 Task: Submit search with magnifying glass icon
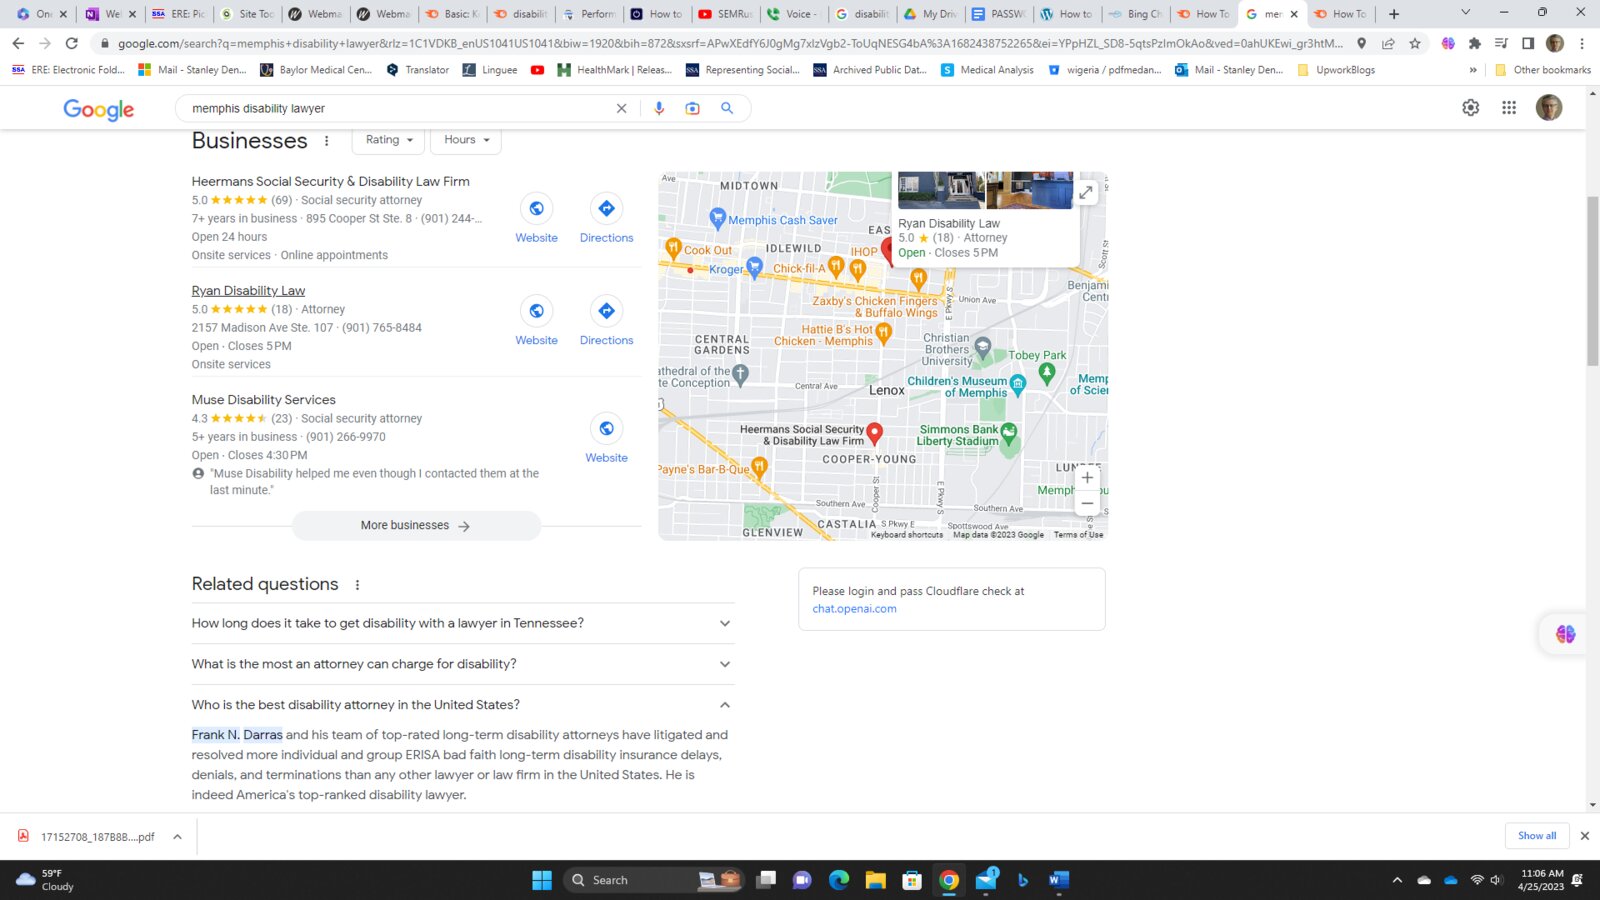click(727, 108)
